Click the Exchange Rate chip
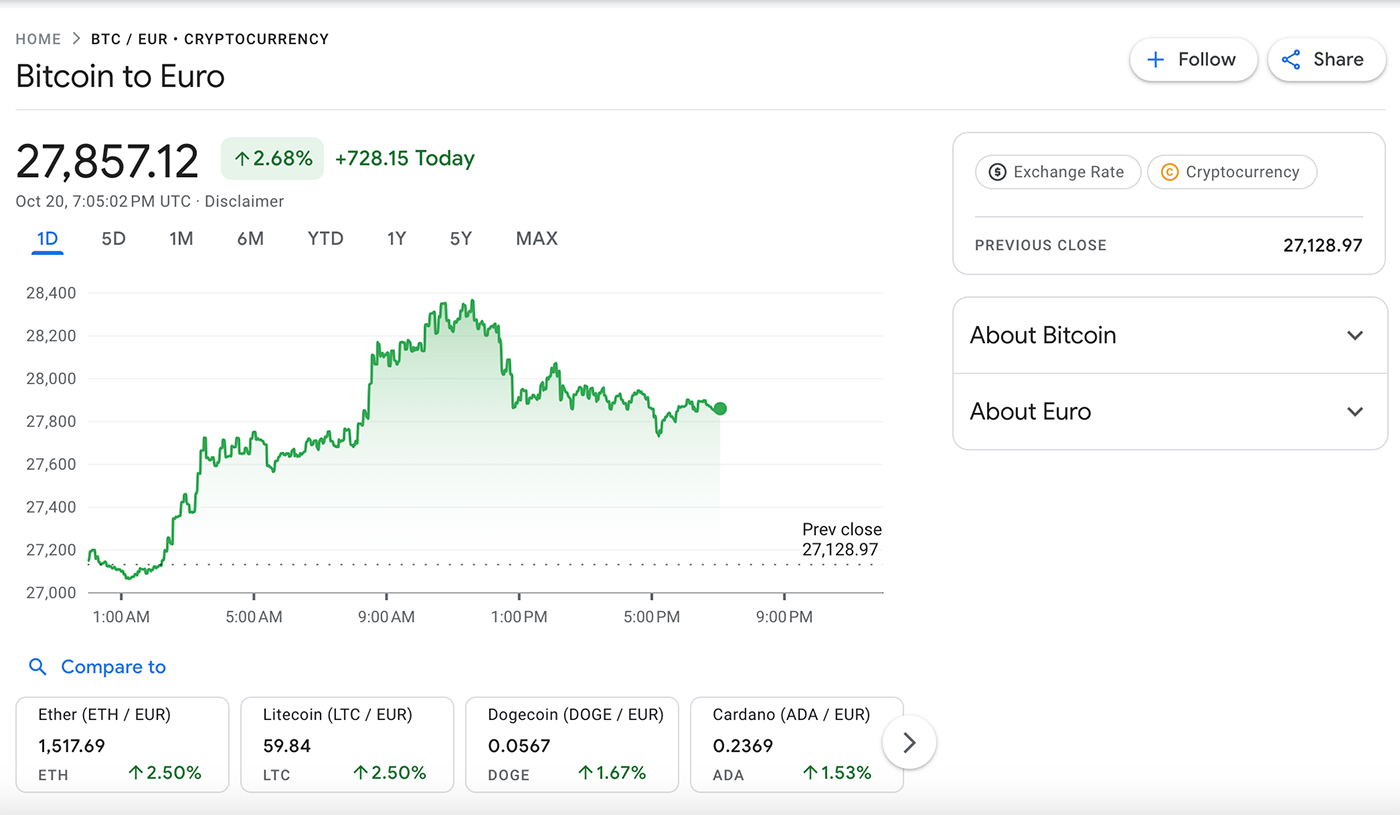Viewport: 1400px width, 815px height. pos(1058,172)
